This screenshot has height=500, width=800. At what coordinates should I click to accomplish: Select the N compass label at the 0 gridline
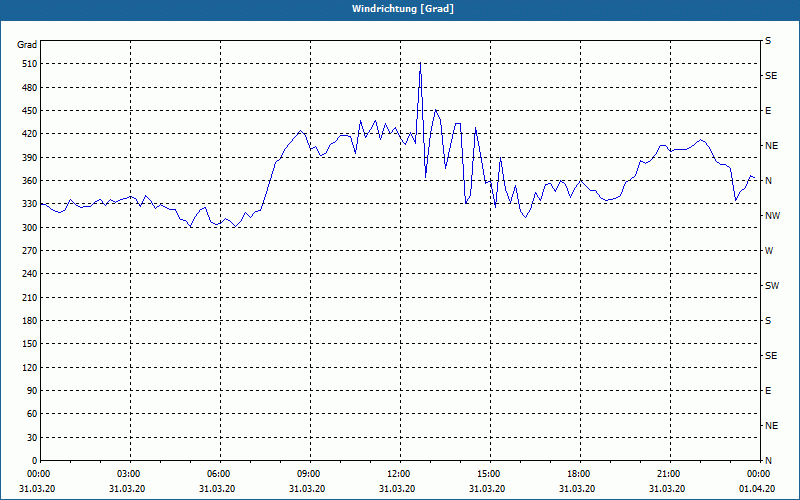[768, 461]
